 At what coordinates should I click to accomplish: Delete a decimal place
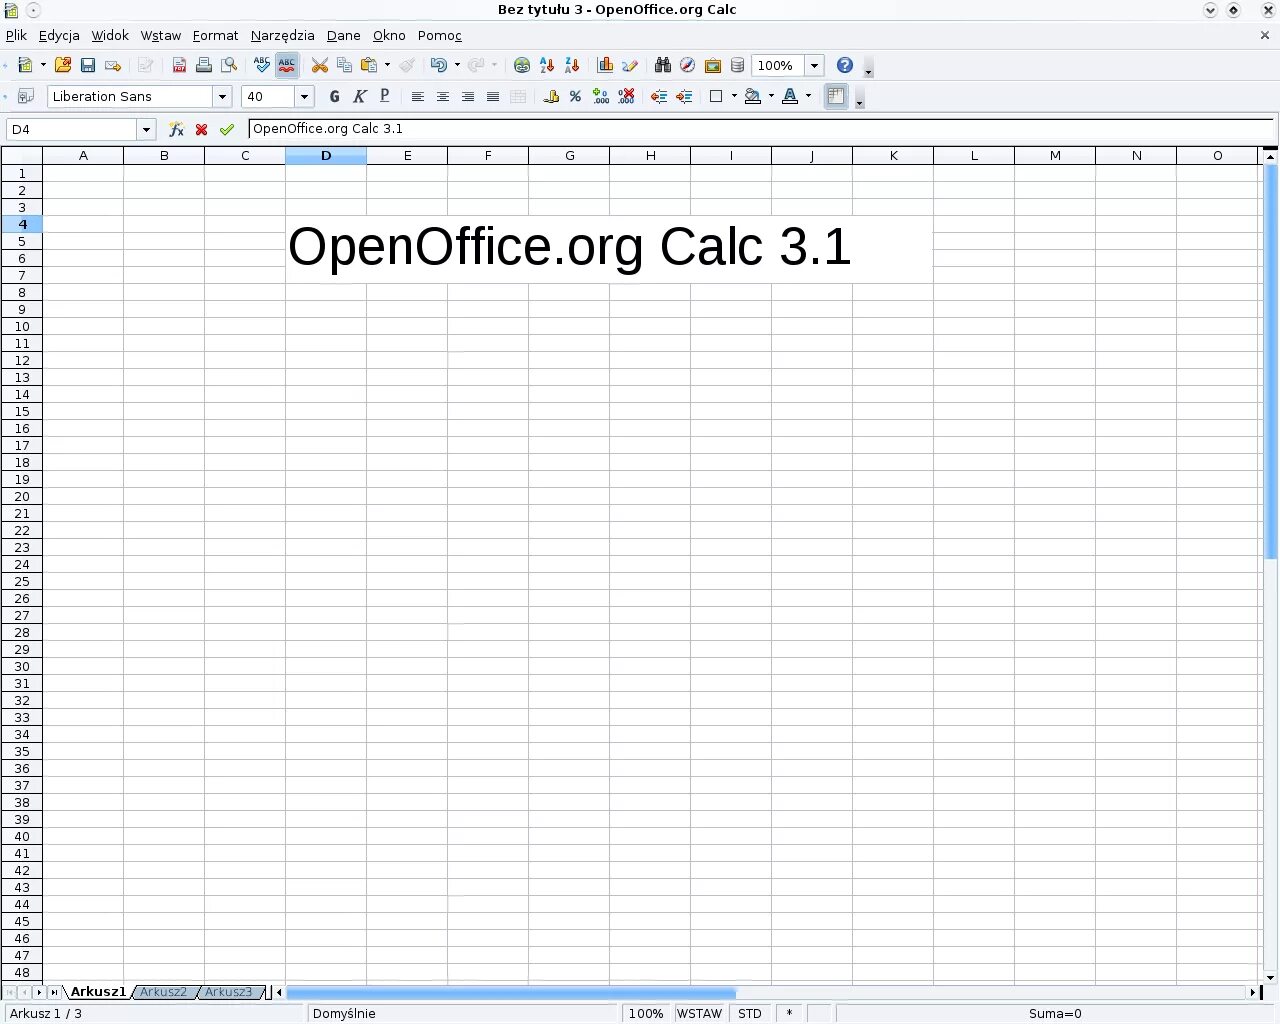626,96
